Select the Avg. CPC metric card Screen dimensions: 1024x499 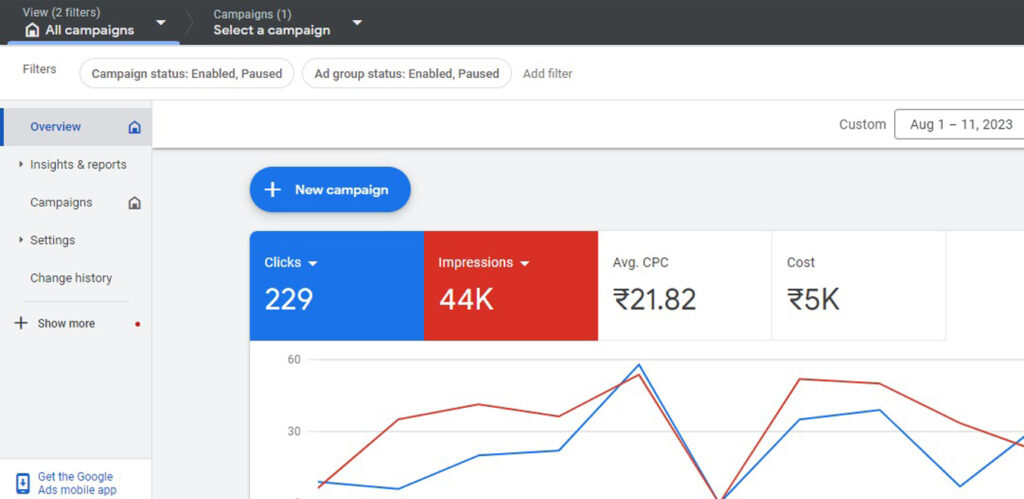point(684,285)
